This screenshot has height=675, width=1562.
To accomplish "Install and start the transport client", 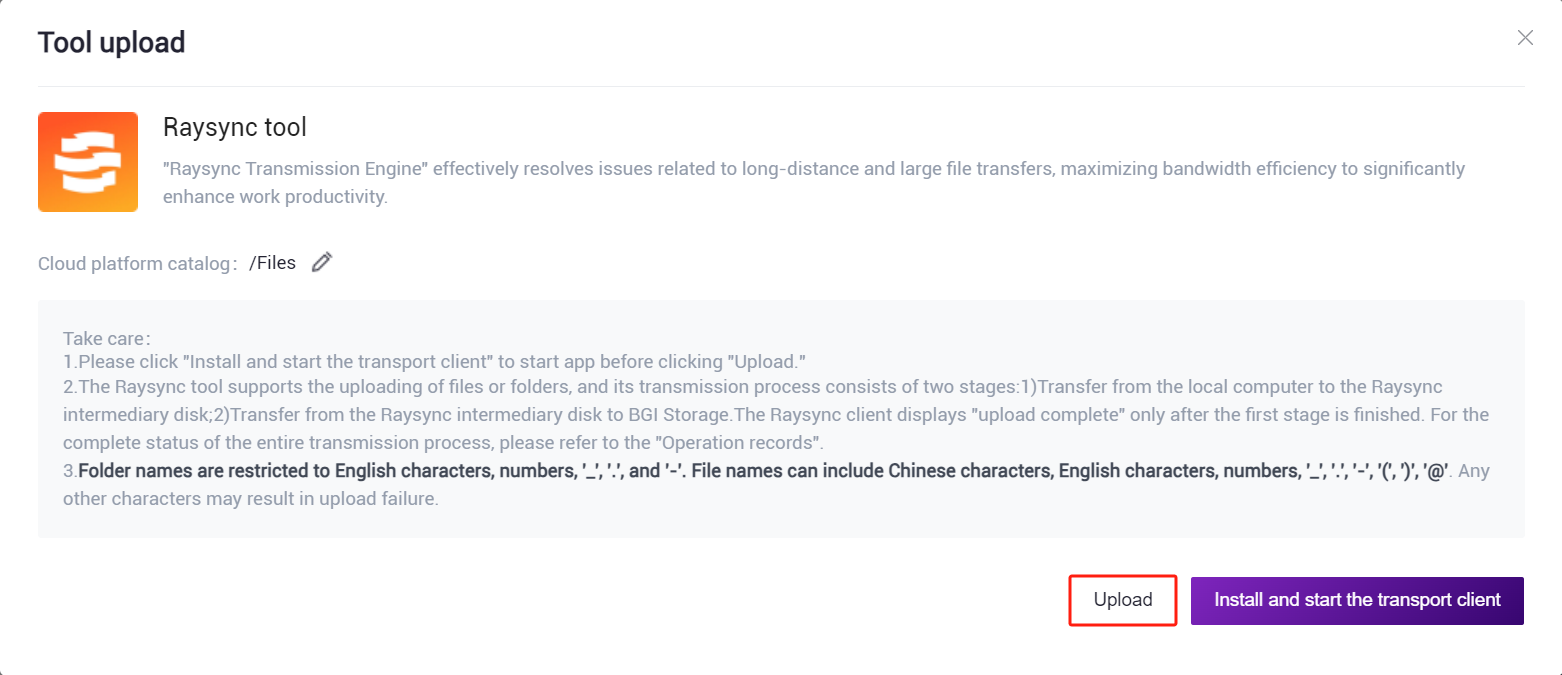I will click(1357, 600).
